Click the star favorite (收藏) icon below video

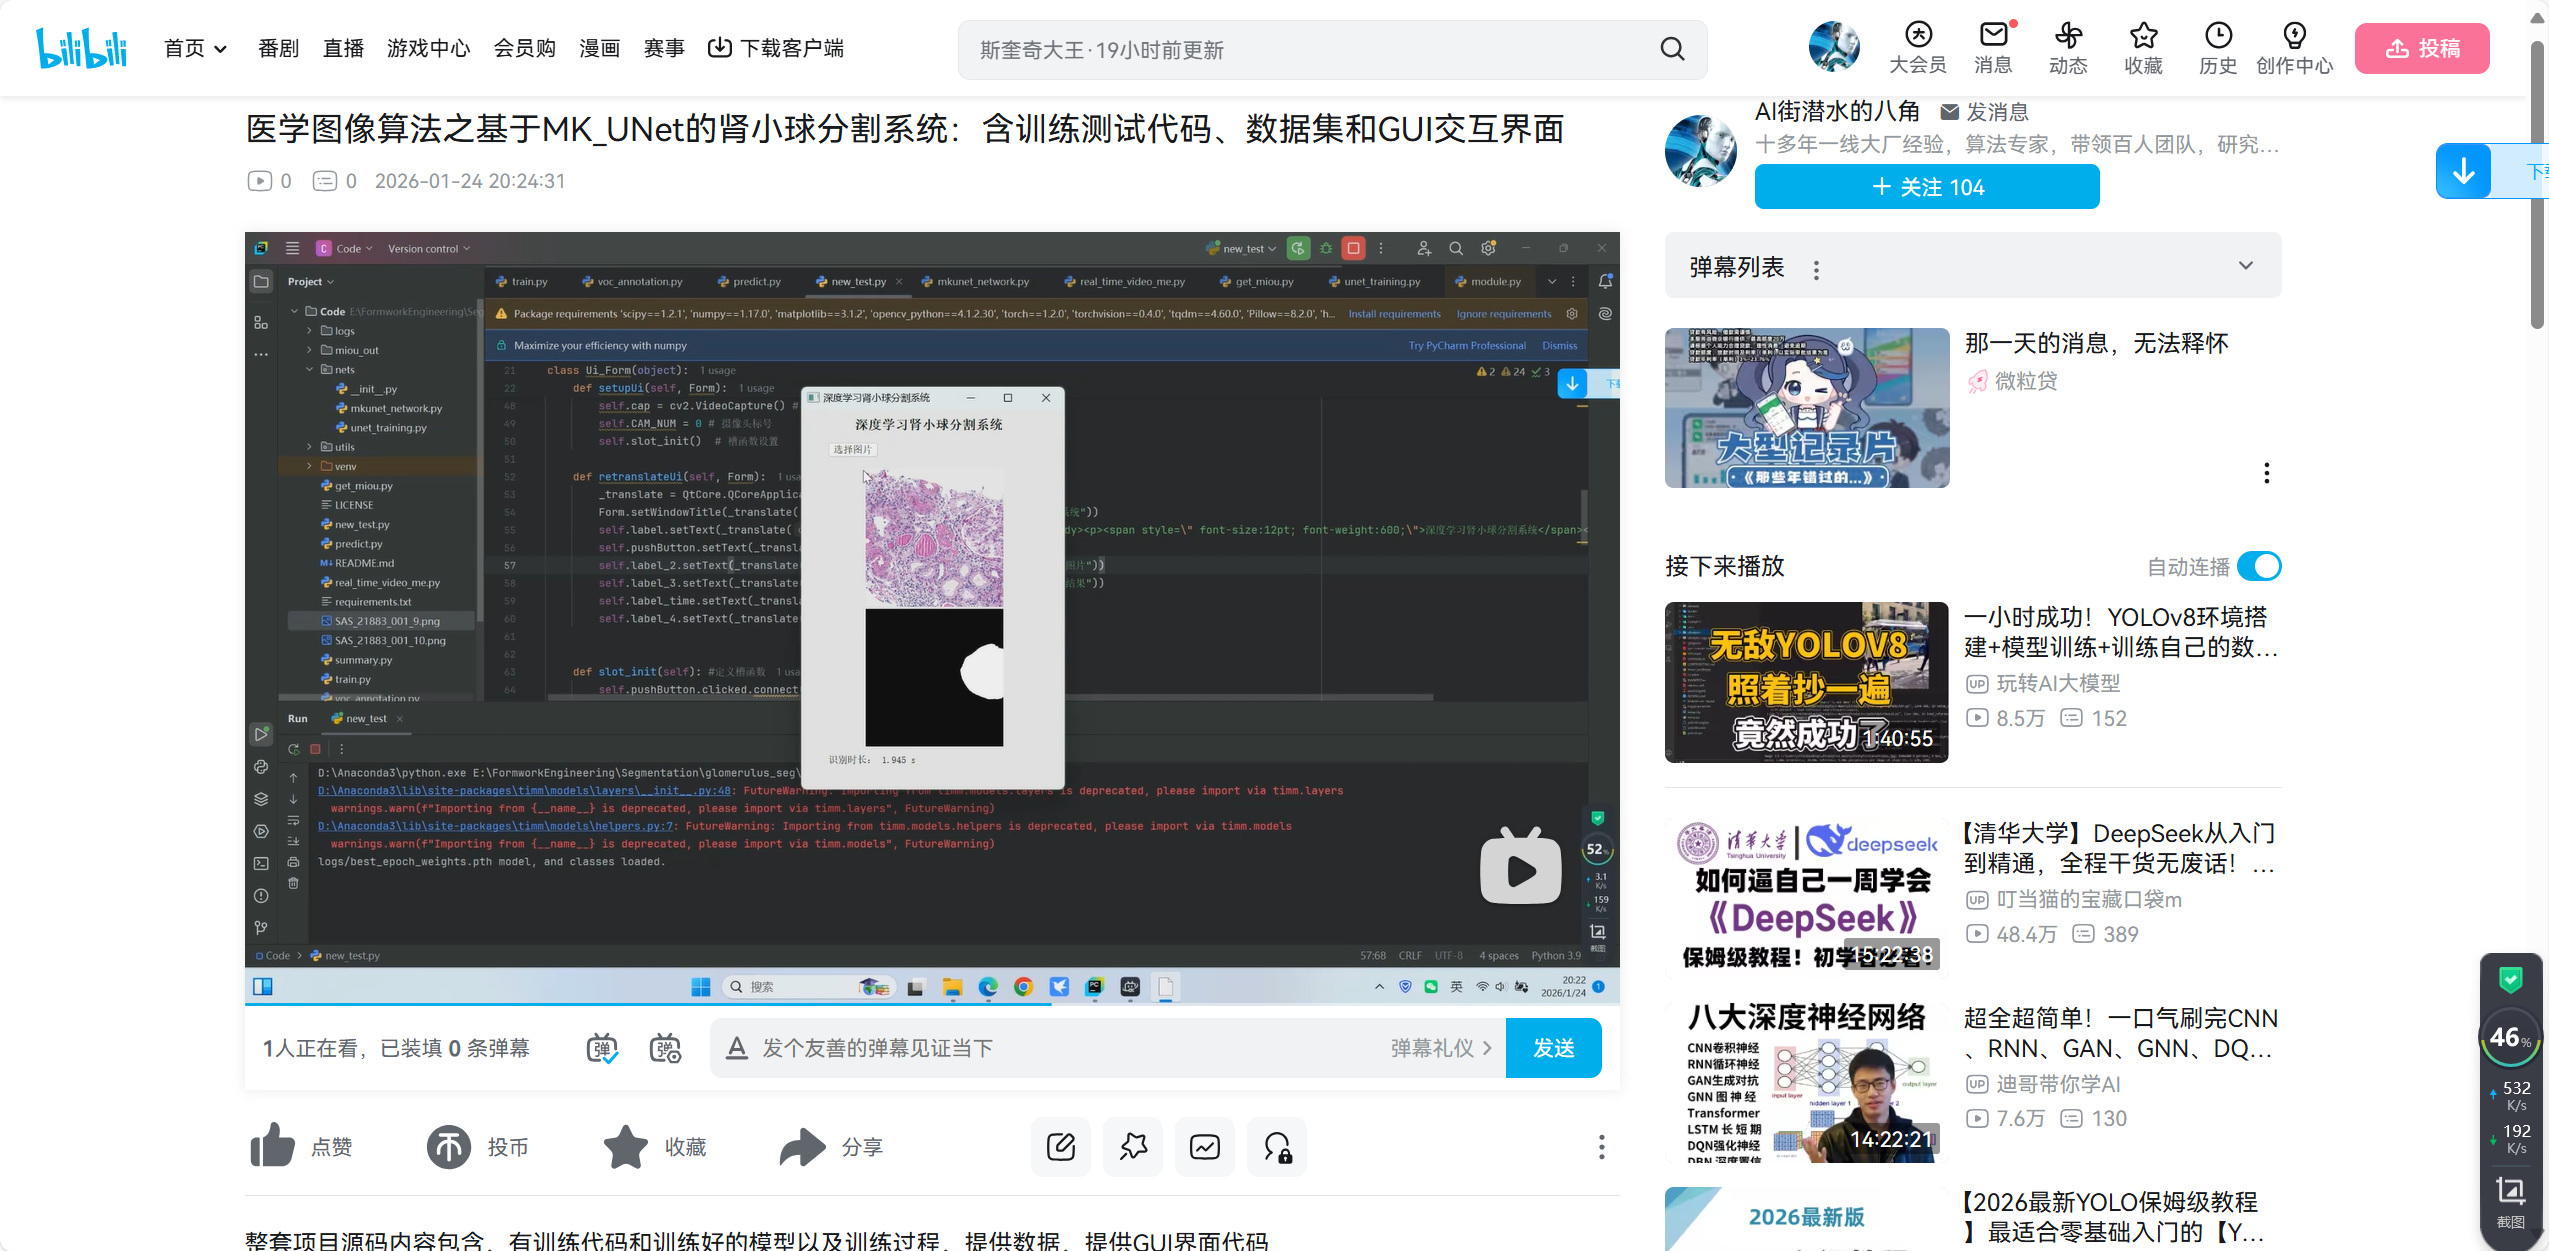[626, 1146]
